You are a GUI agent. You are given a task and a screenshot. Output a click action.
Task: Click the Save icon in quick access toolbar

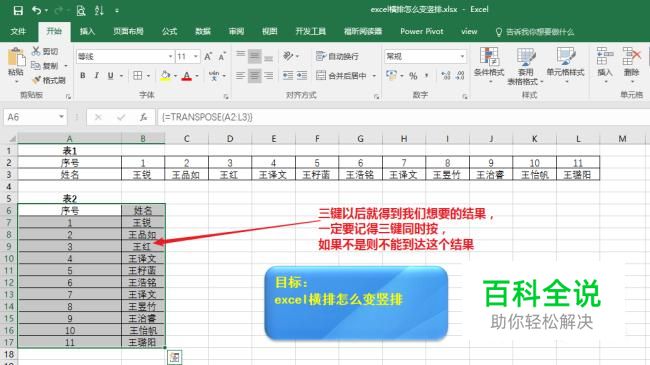click(18, 10)
